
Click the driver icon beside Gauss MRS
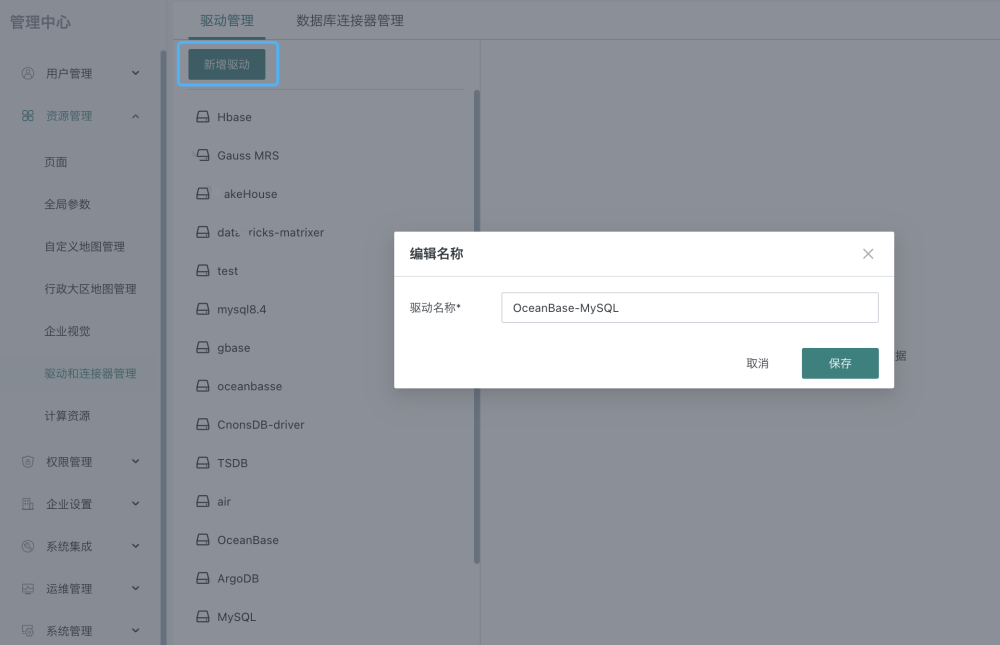pos(203,155)
